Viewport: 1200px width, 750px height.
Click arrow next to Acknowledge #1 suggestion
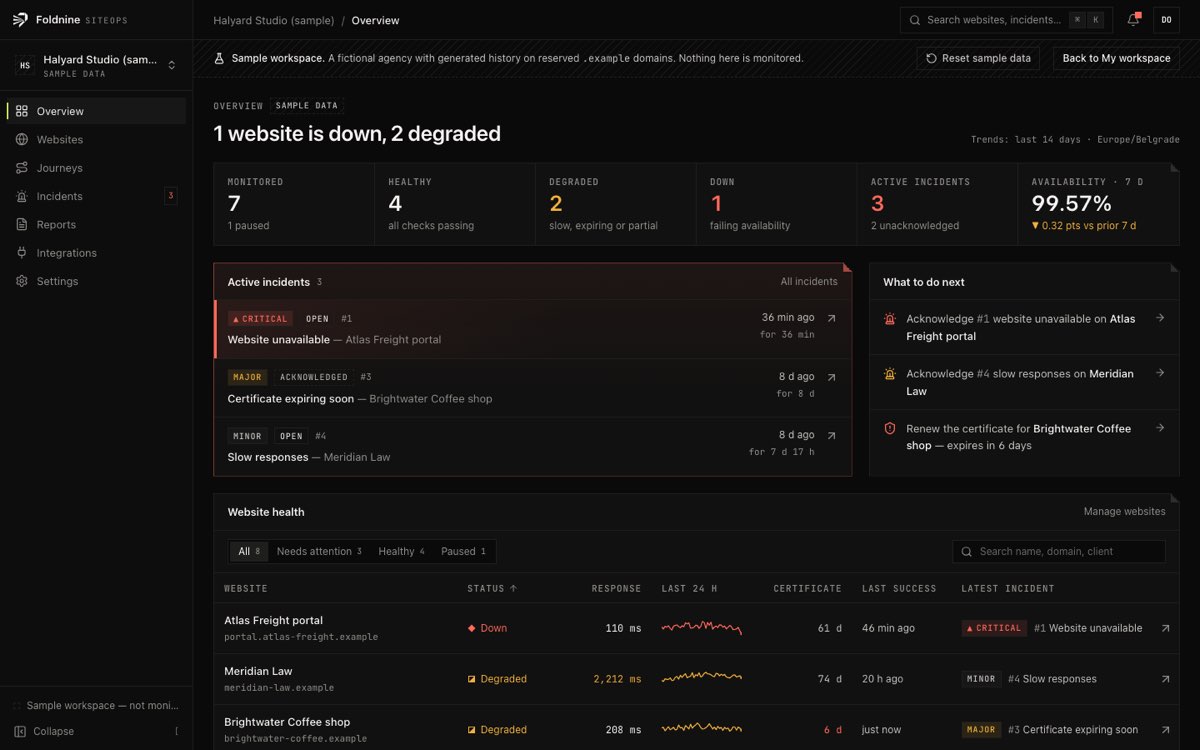1160,318
